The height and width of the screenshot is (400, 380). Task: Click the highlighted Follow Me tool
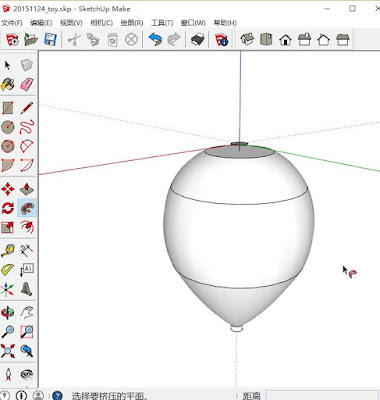coord(27,208)
